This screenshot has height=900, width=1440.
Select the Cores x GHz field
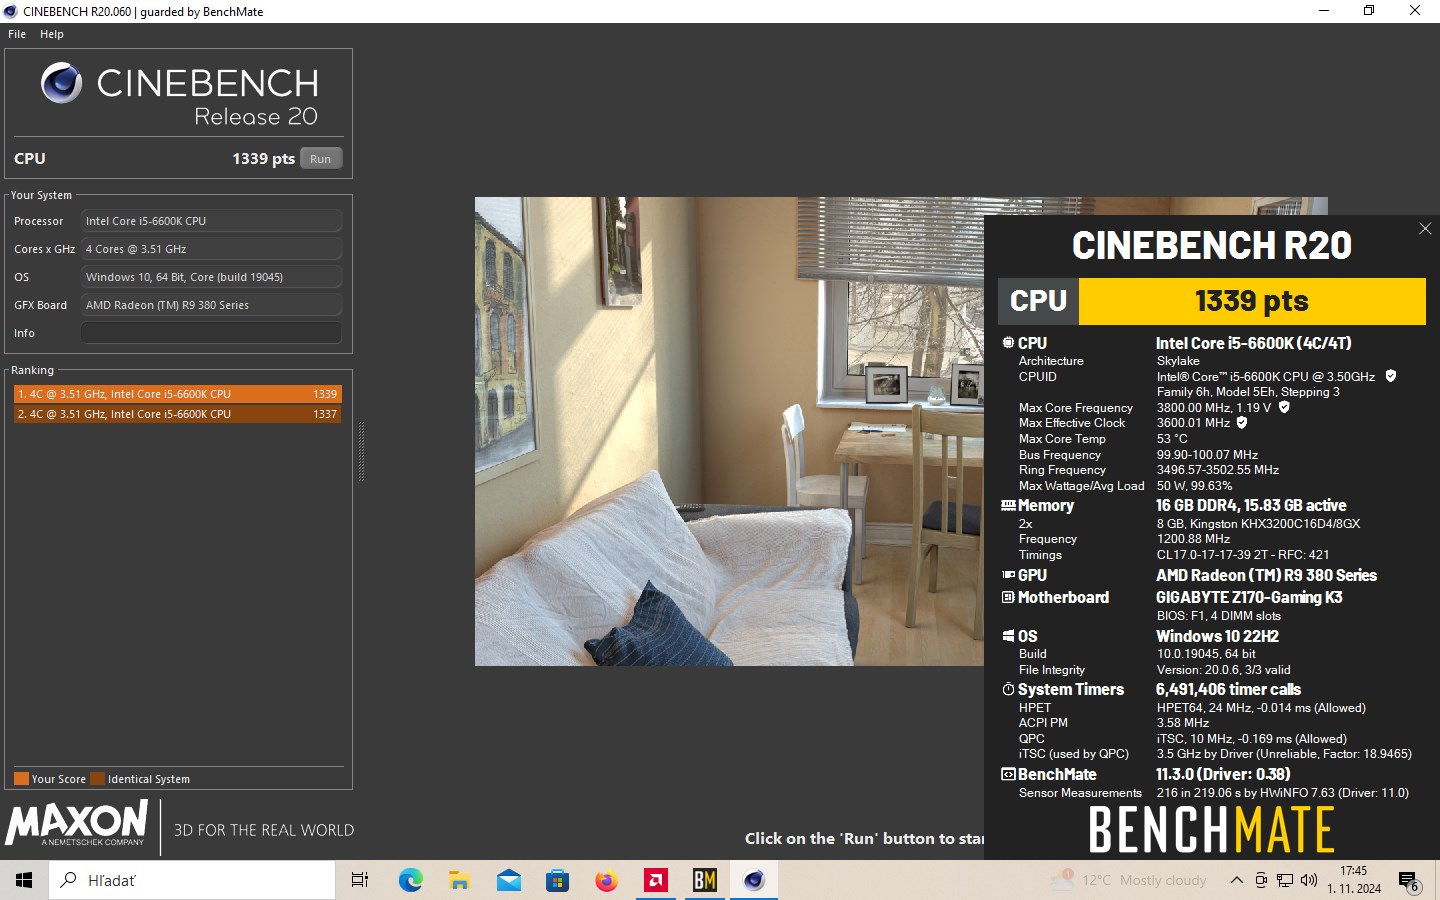pyautogui.click(x=211, y=249)
